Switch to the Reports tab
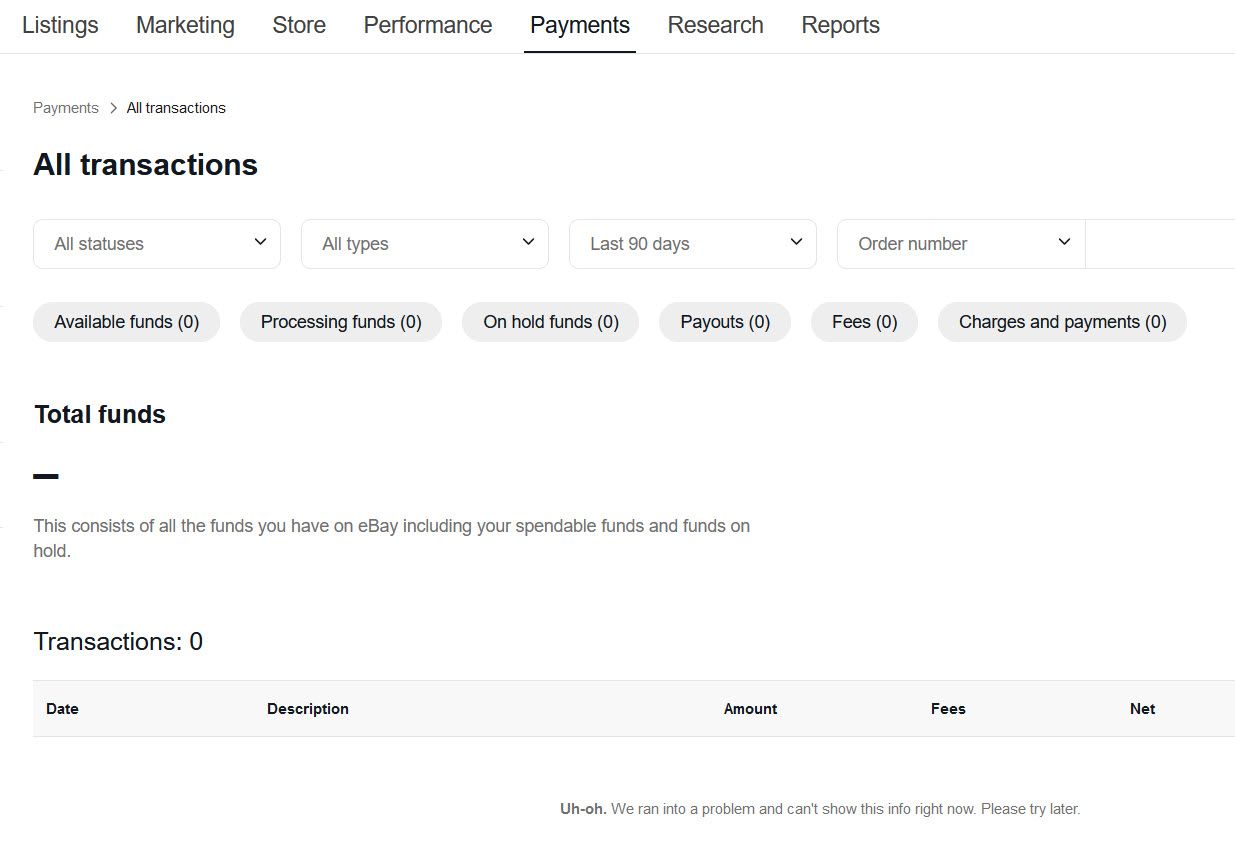 point(840,25)
